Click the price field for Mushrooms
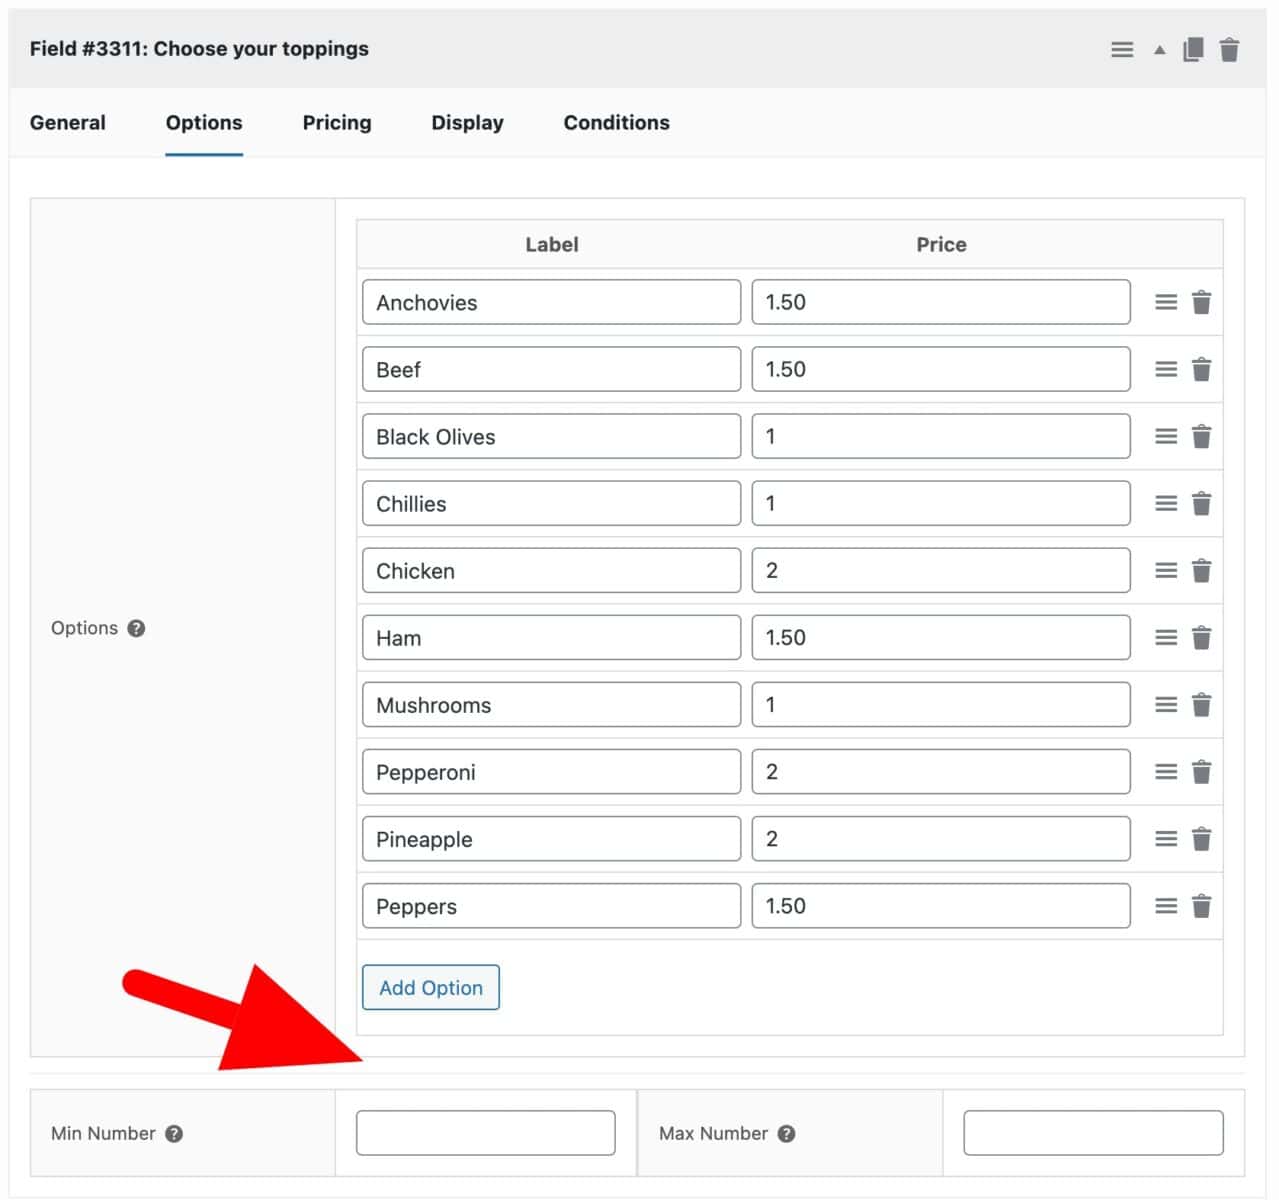 [940, 704]
